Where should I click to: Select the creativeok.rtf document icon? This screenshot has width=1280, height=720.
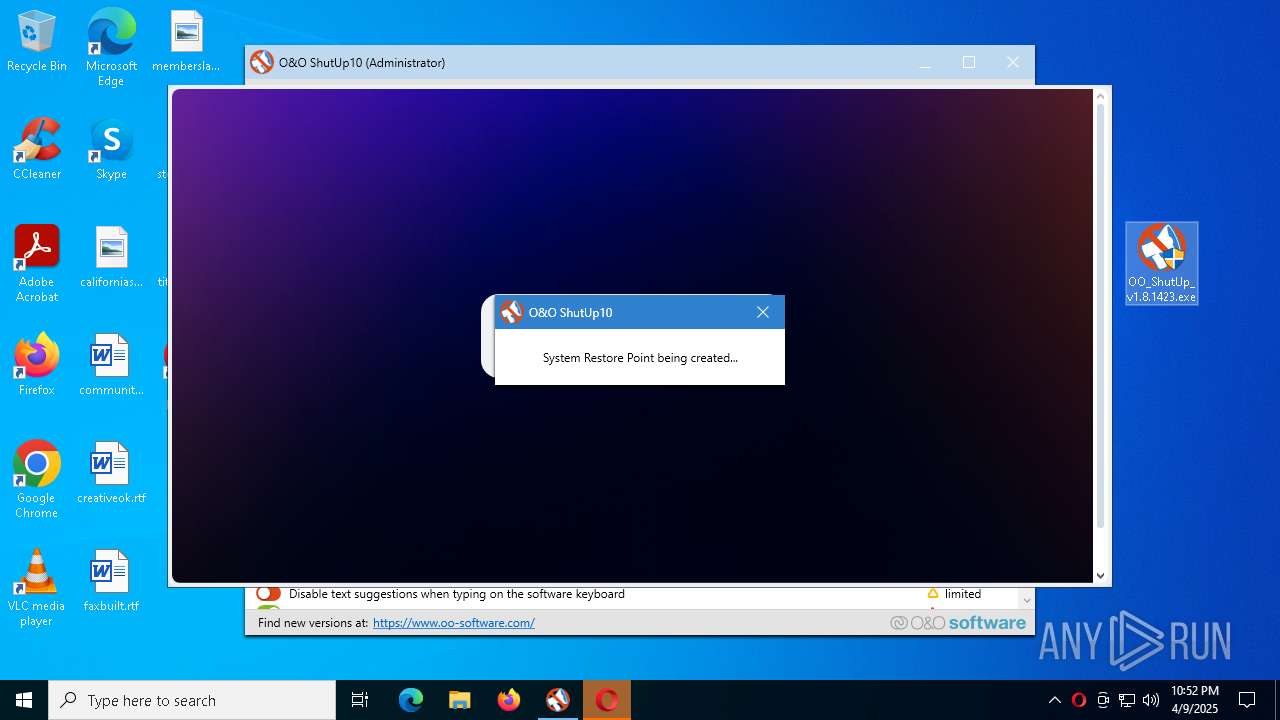(111, 473)
